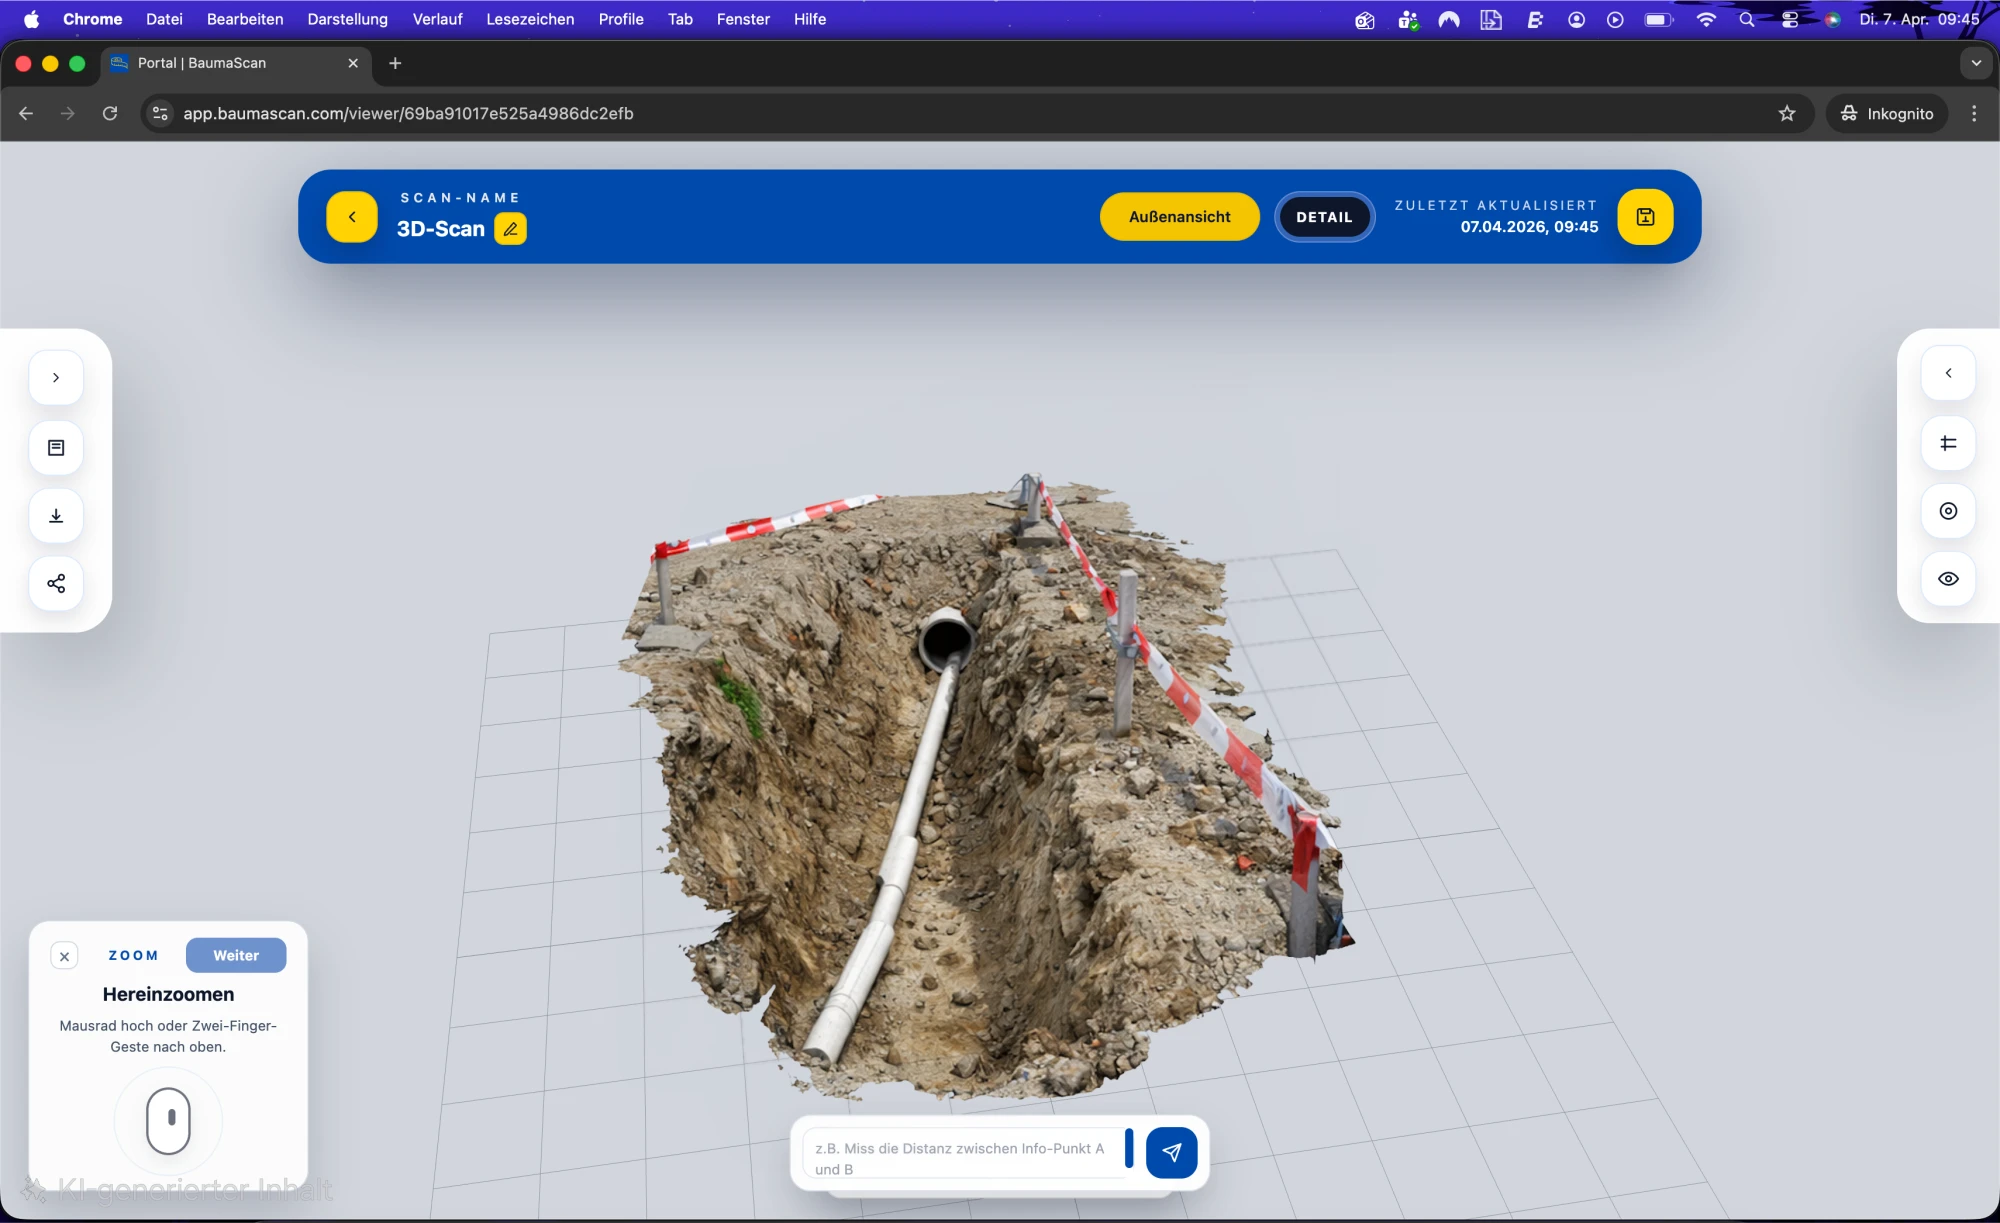Viewport: 2000px width, 1223px height.
Task: Bookmark this page with star icon
Action: click(x=1787, y=113)
